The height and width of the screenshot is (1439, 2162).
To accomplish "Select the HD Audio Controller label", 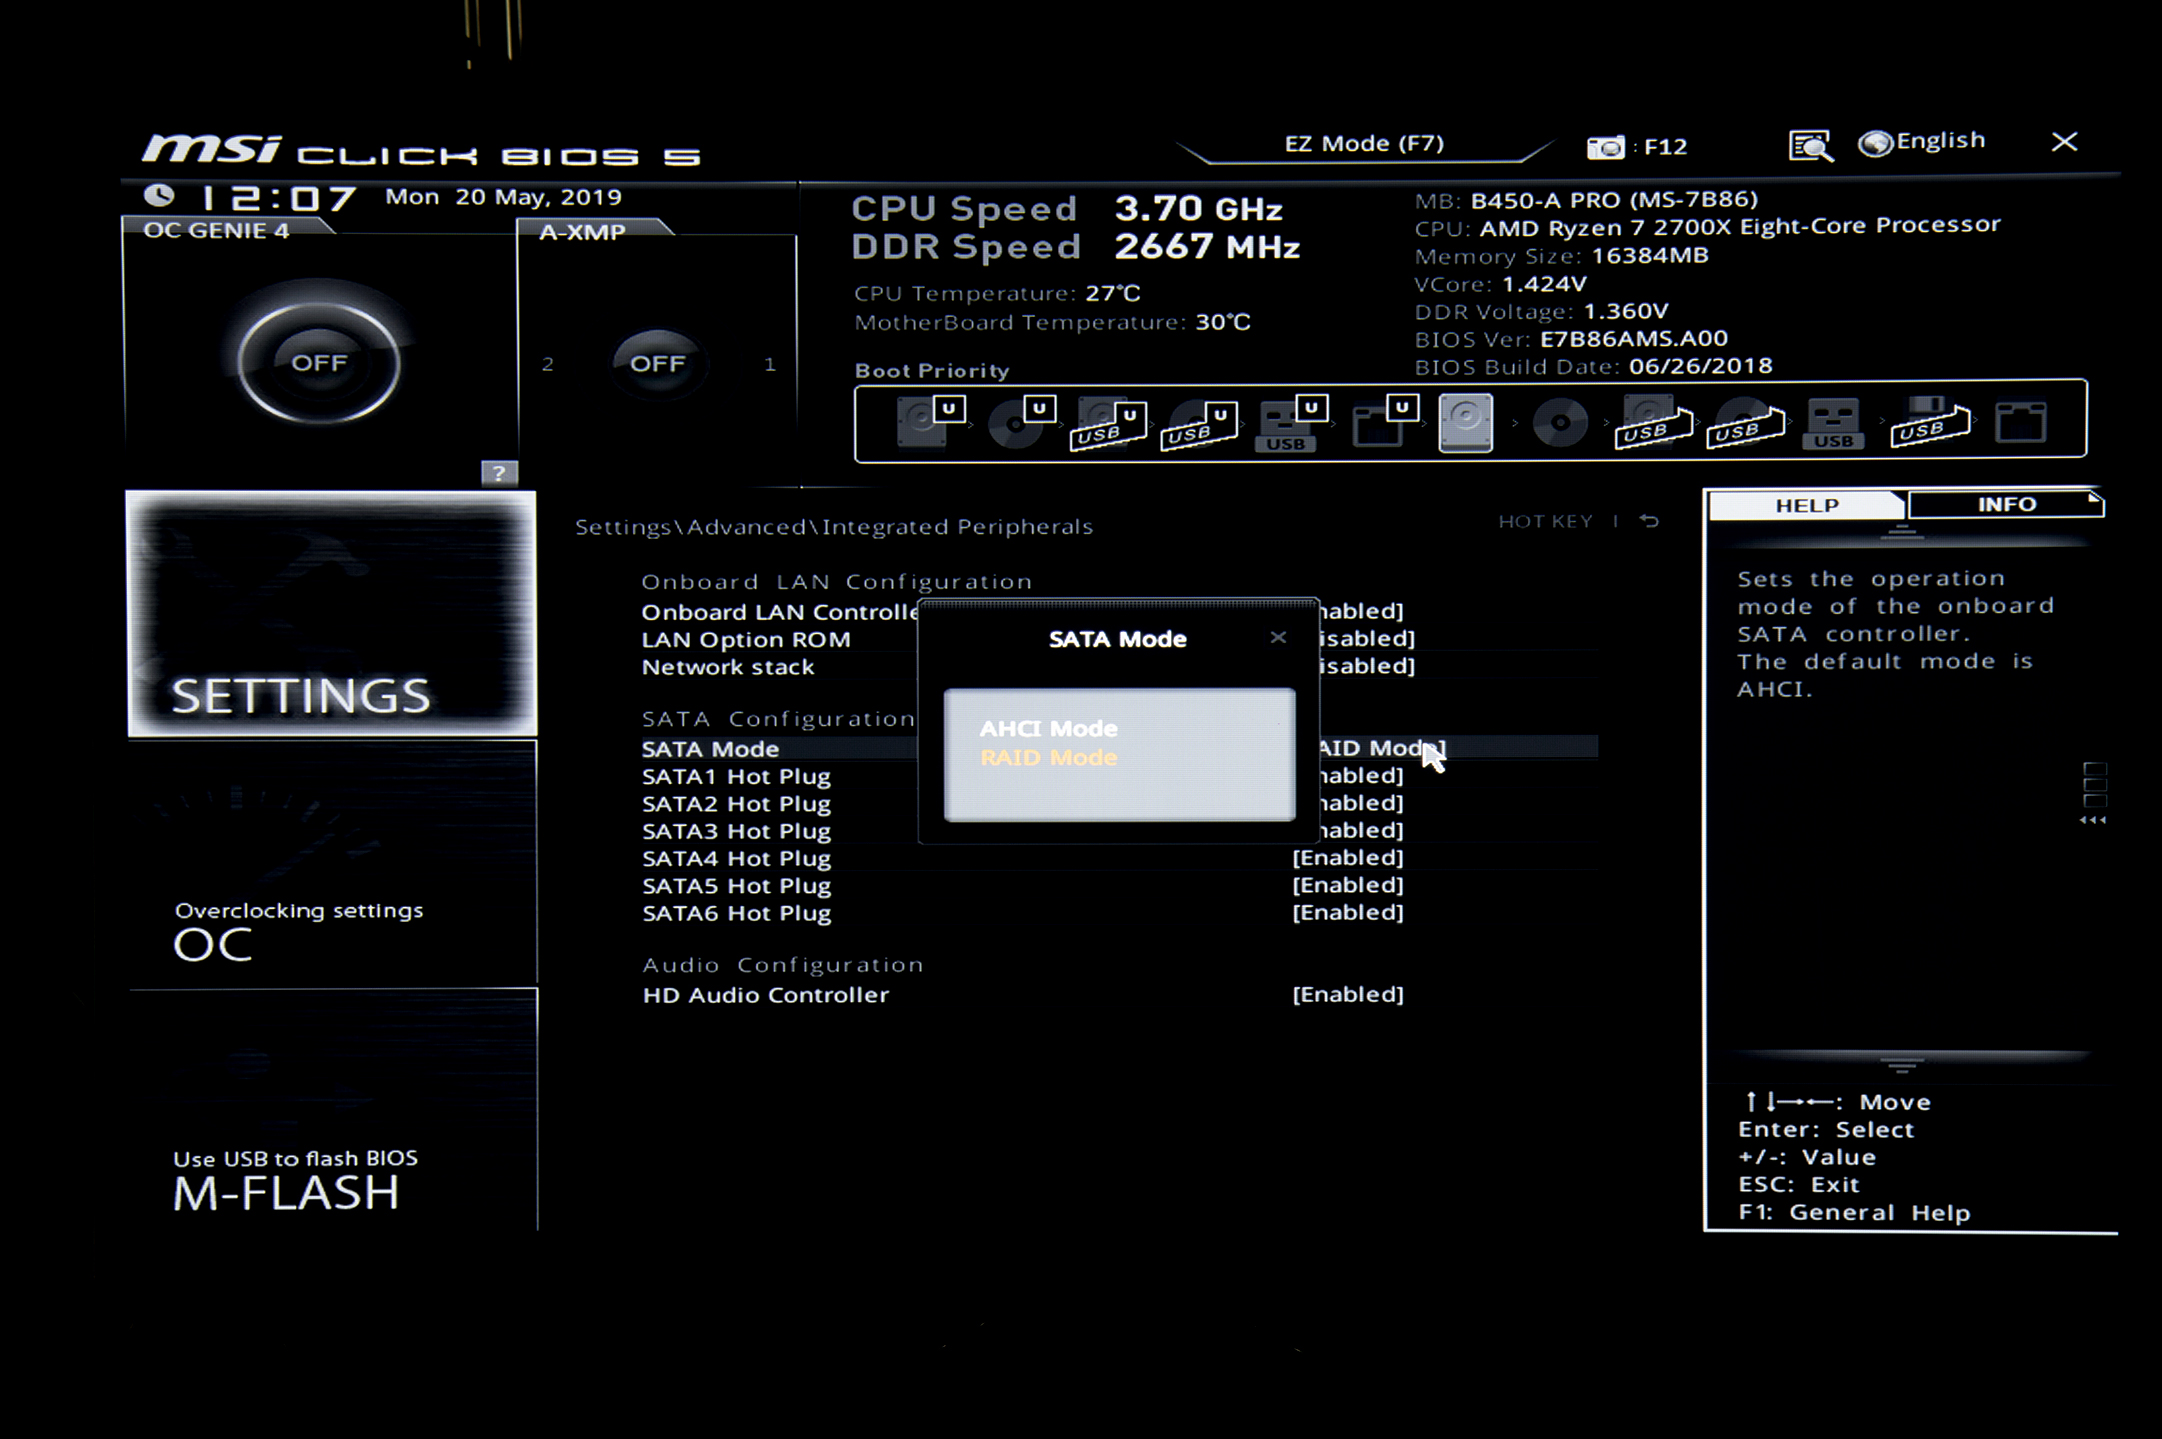I will pos(765,995).
